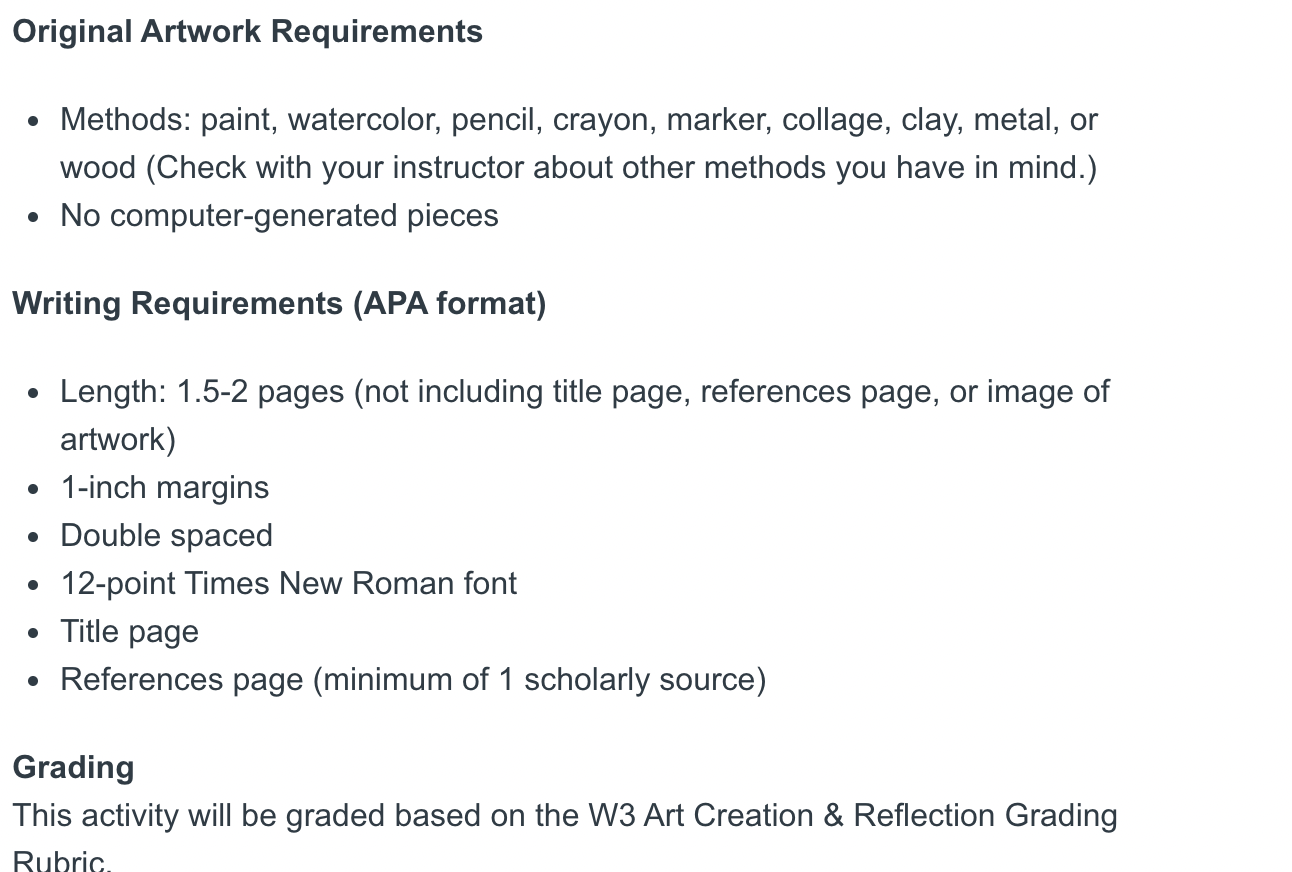The height and width of the screenshot is (872, 1292).
Task: Click the Writing Requirements (APA format) heading
Action: (279, 303)
